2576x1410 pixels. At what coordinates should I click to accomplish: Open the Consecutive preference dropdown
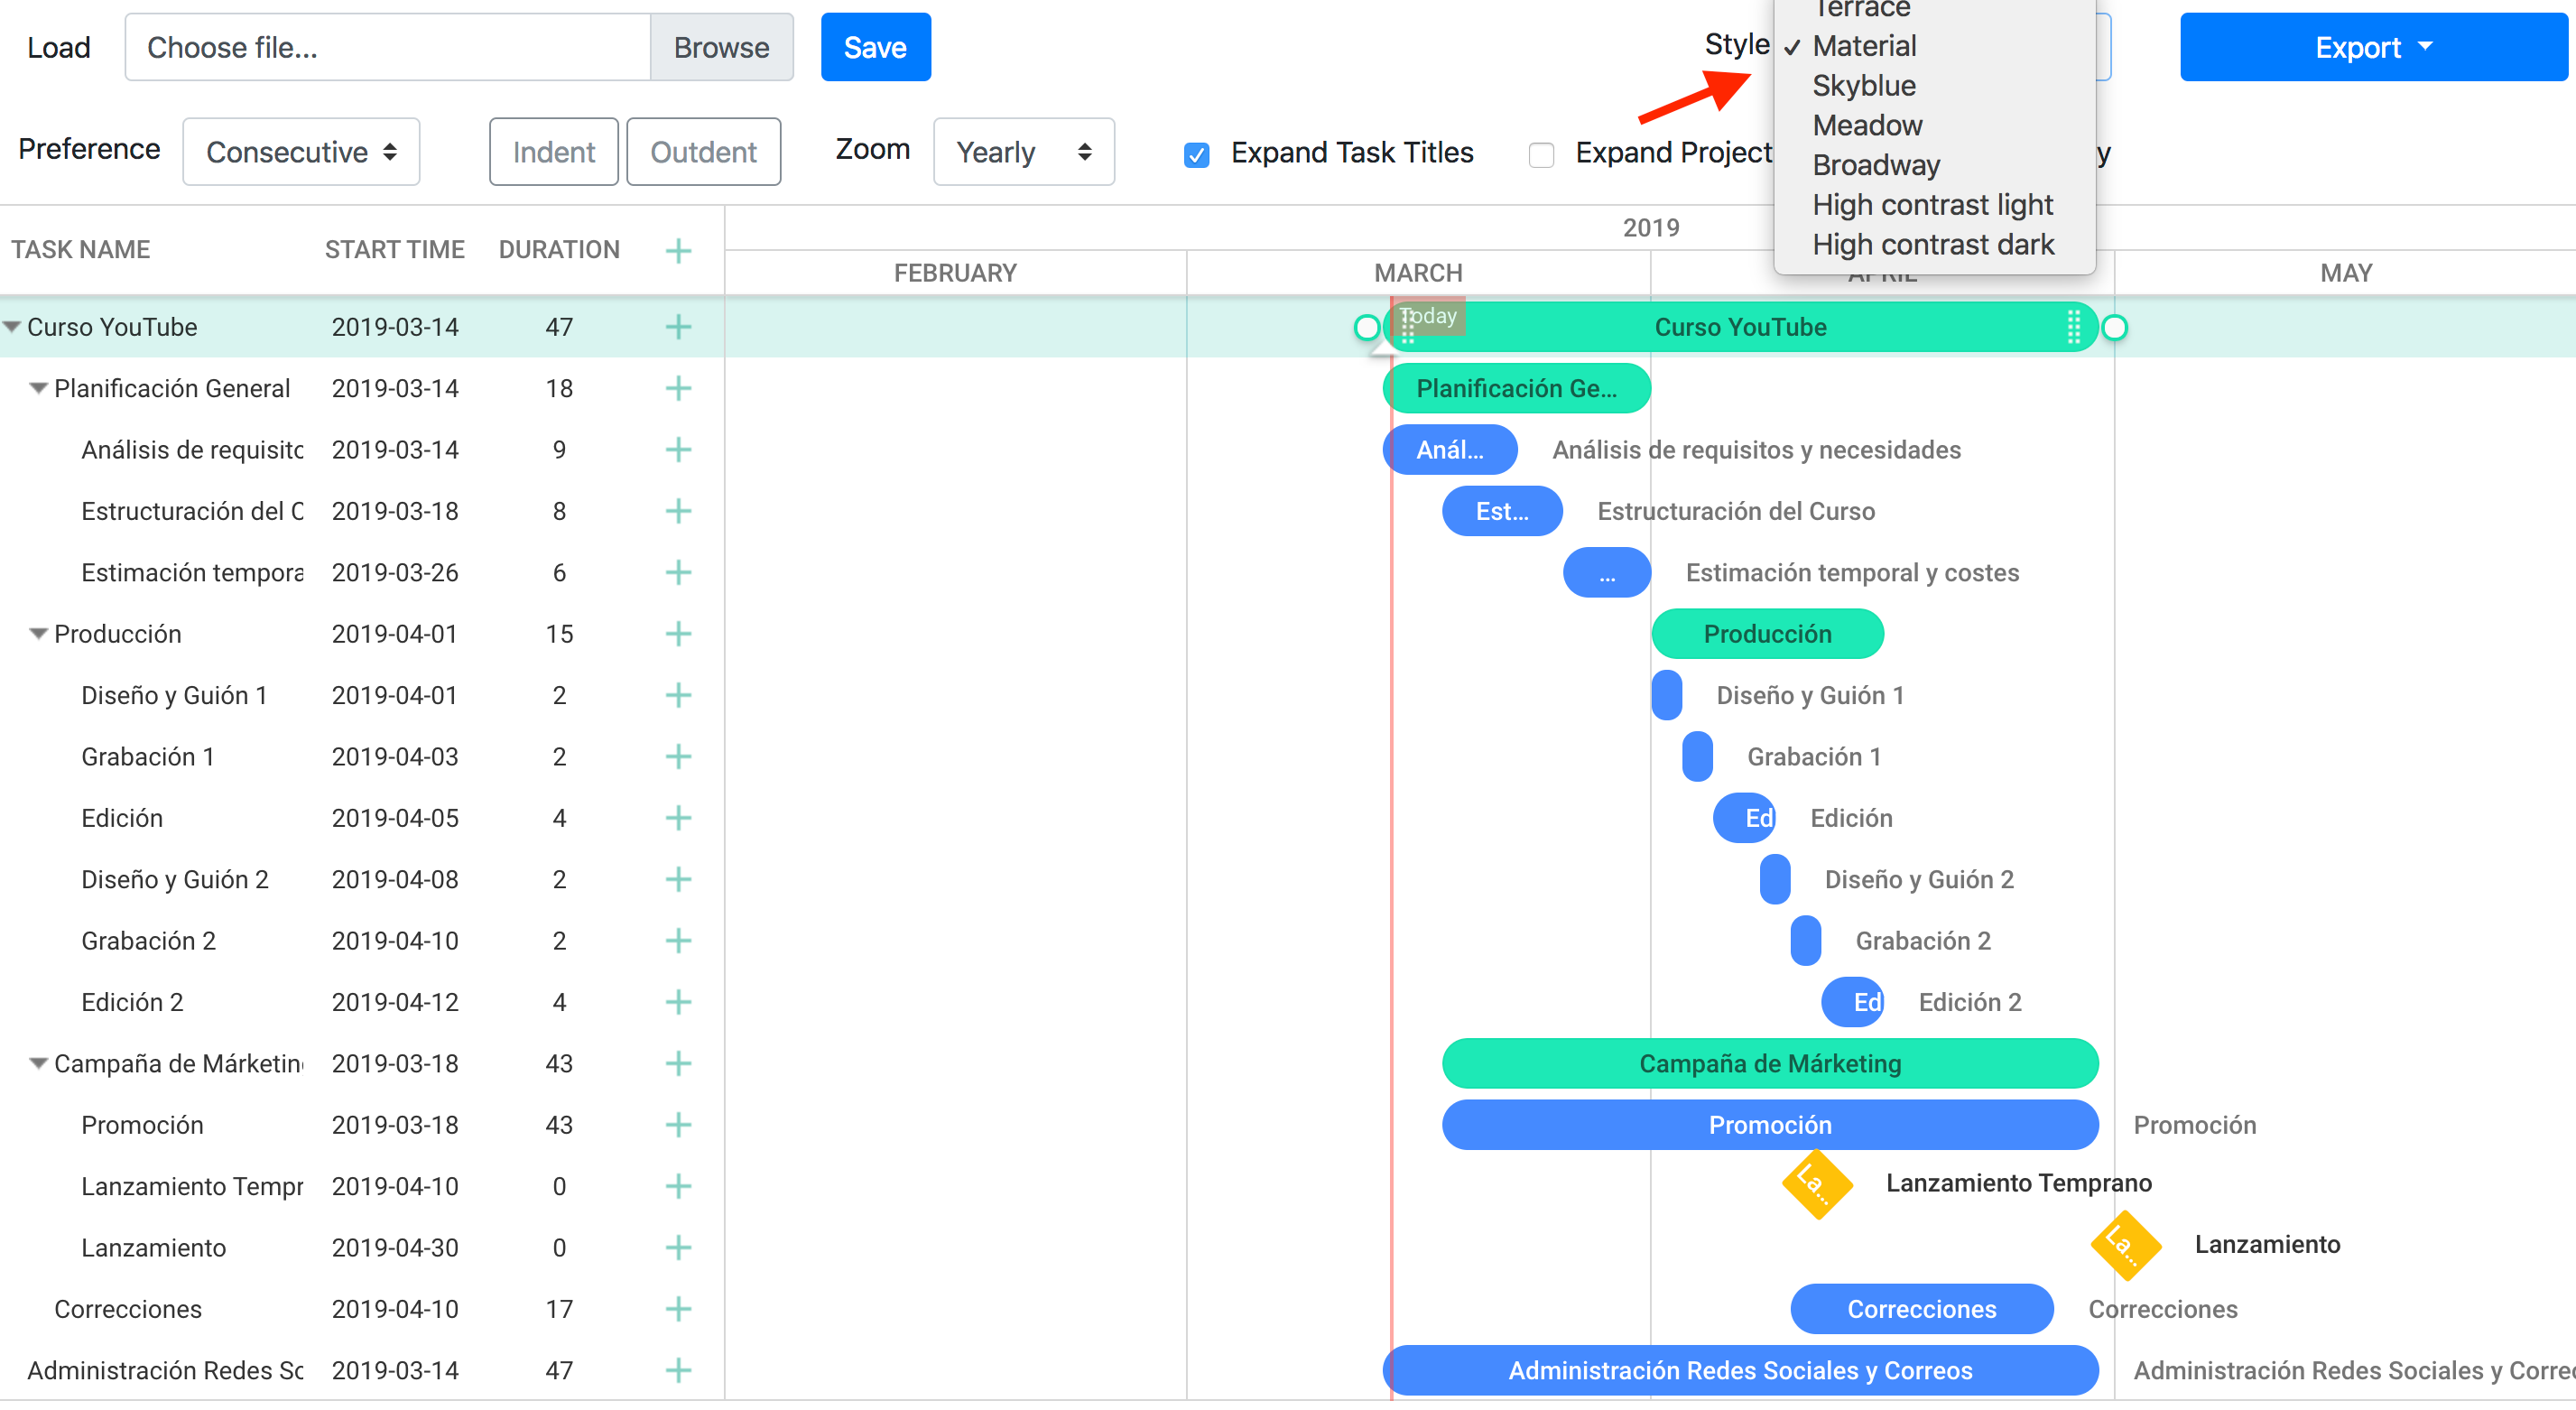(x=300, y=152)
